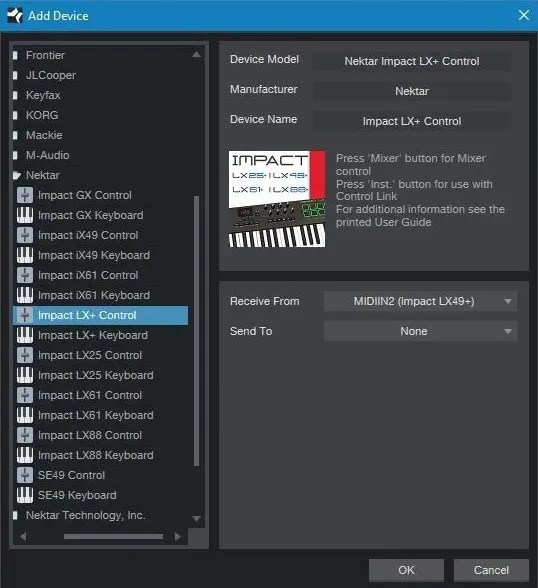
Task: Open the Receive From MIDI input dropdown
Action: pos(420,301)
